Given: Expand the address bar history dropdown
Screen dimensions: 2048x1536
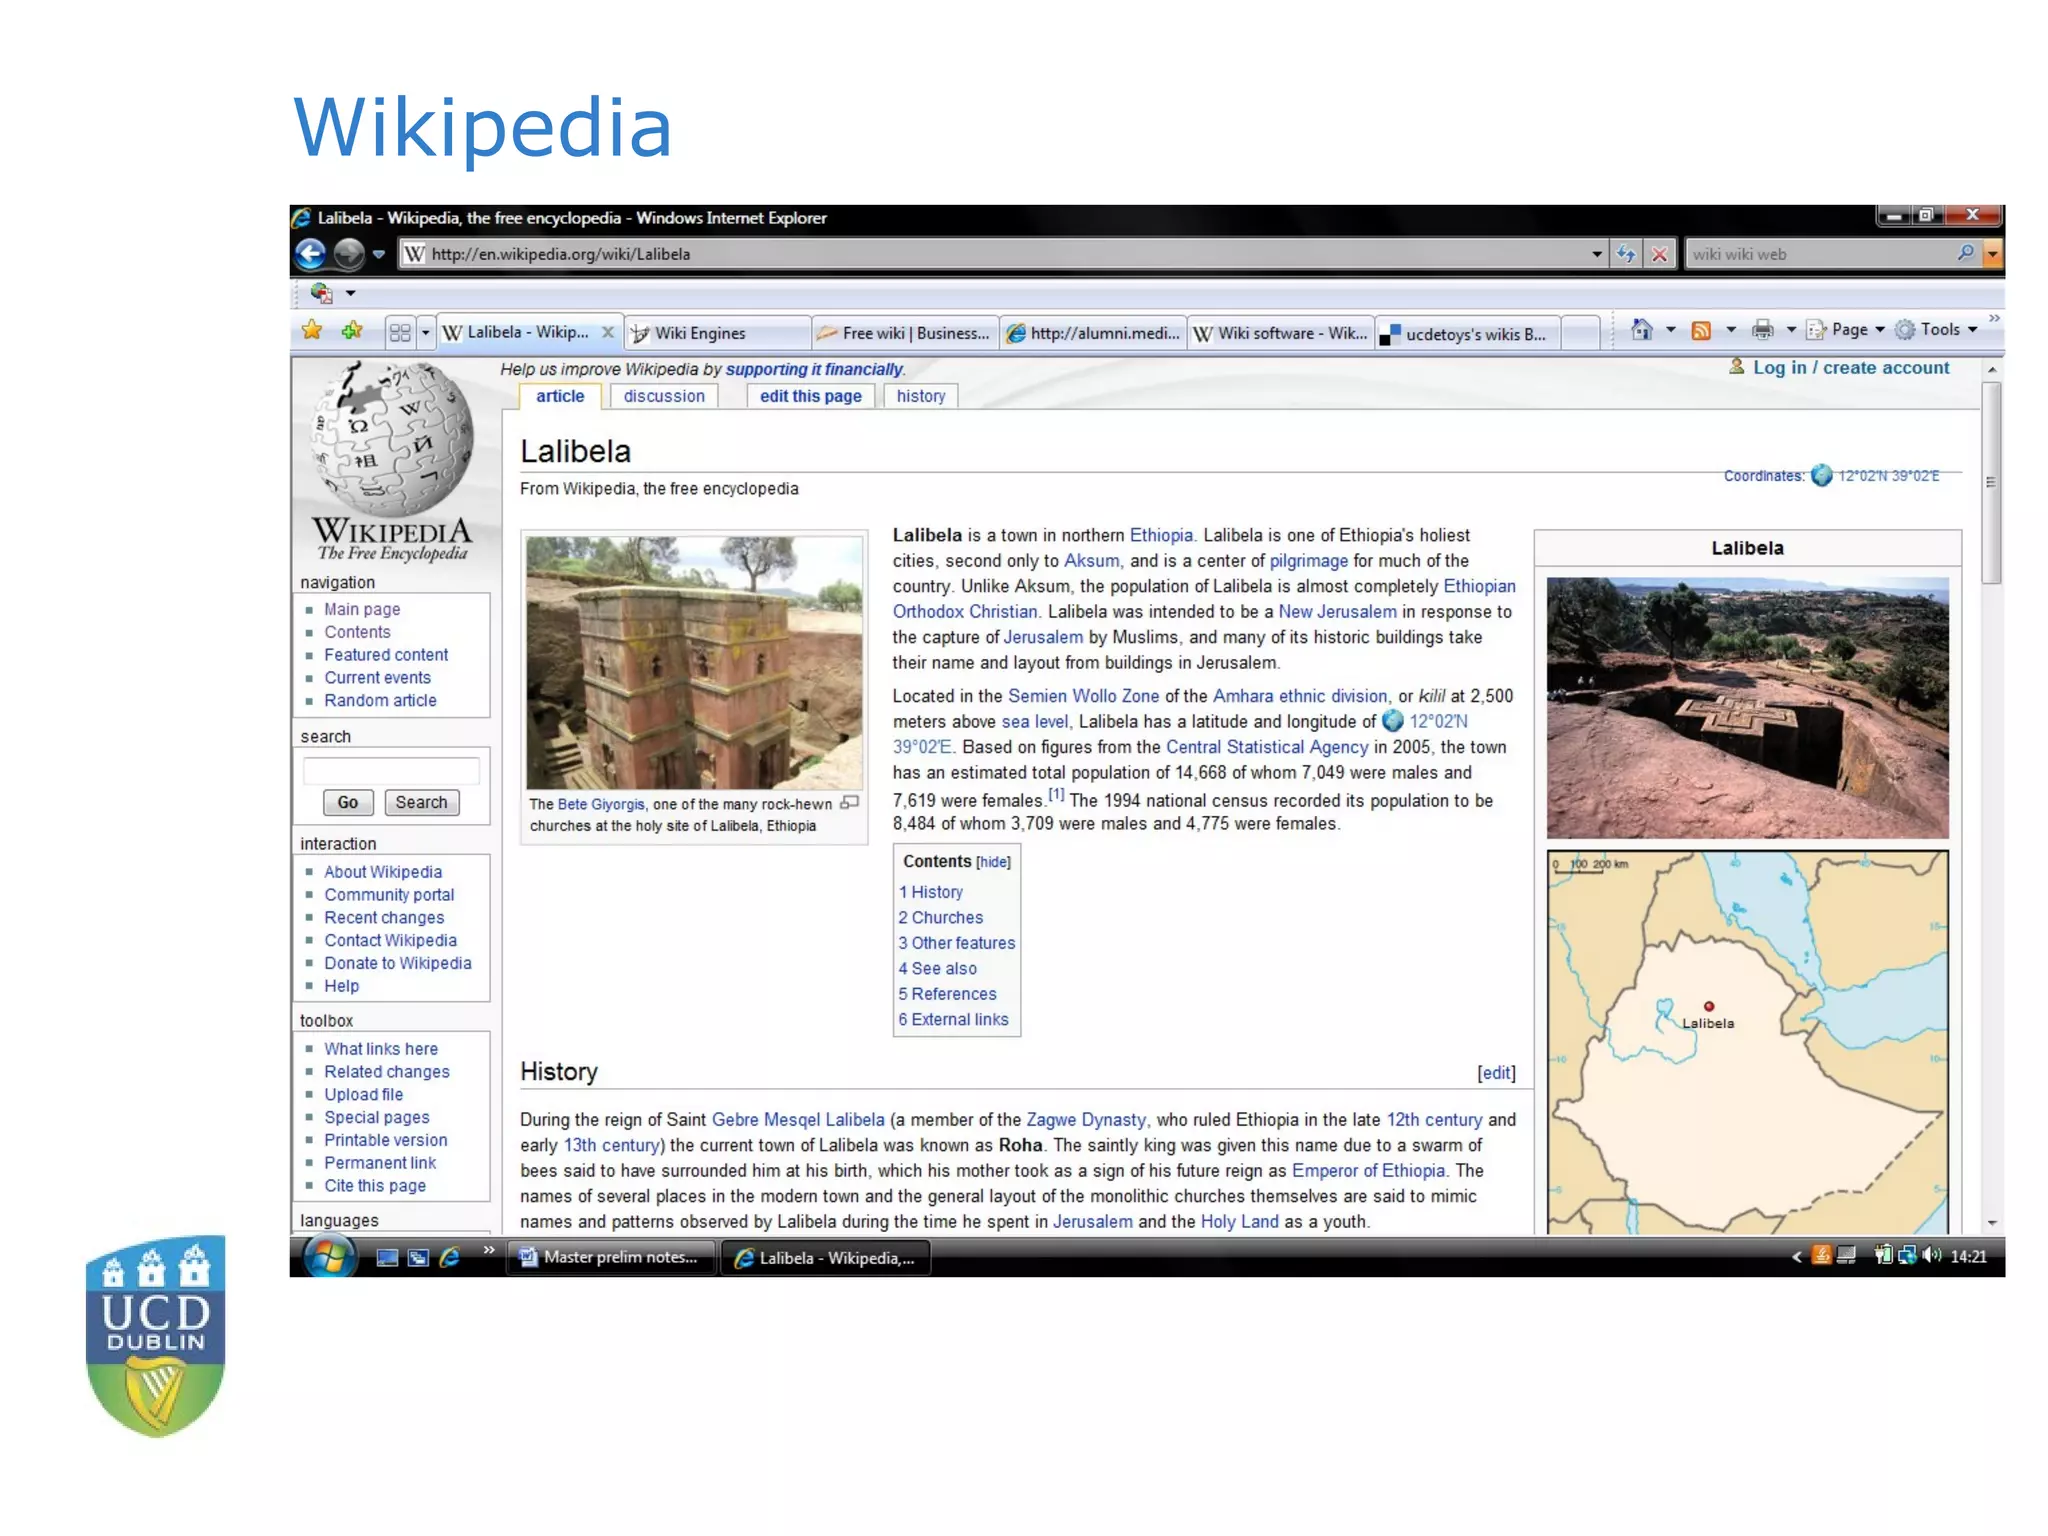Looking at the screenshot, I should pos(1597,254).
